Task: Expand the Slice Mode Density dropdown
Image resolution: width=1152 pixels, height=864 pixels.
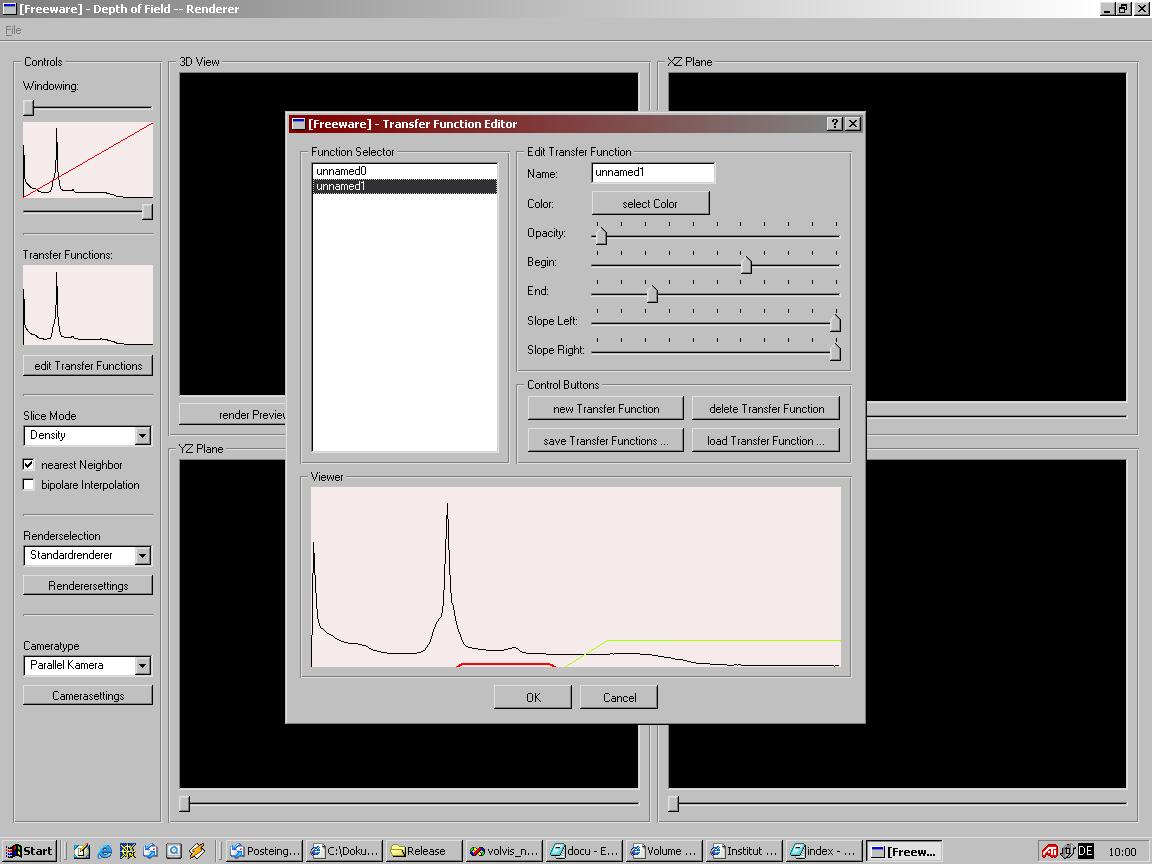Action: [x=142, y=436]
